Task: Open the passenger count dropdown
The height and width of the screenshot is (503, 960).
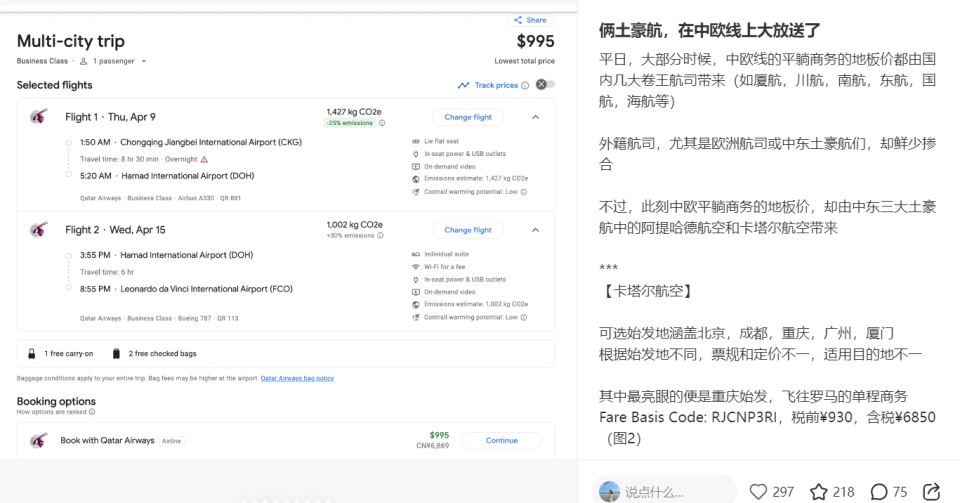Action: (144, 61)
